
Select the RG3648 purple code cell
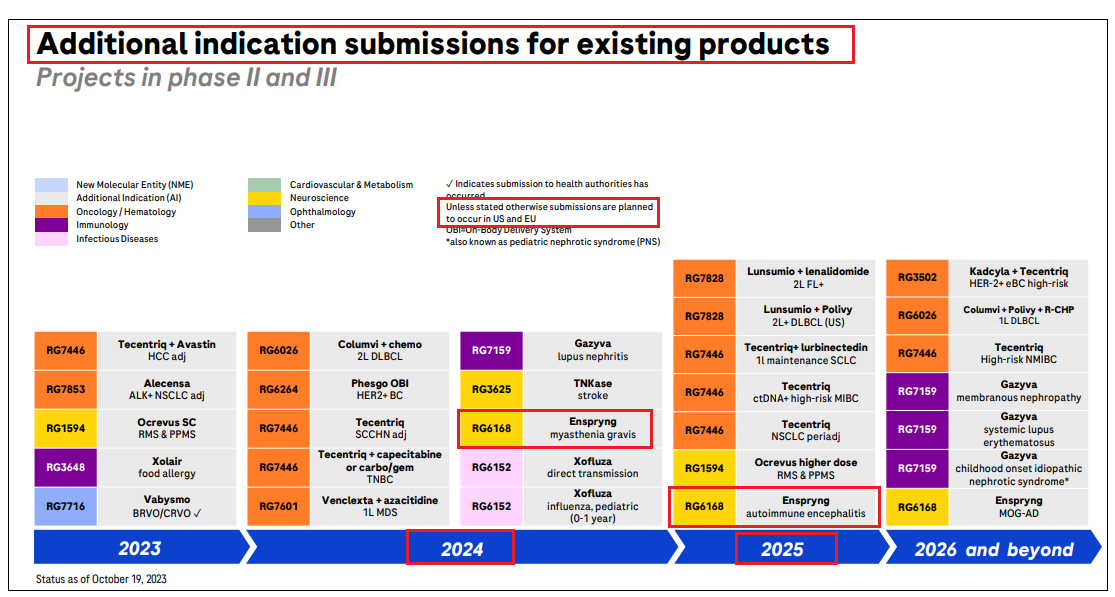pos(67,468)
